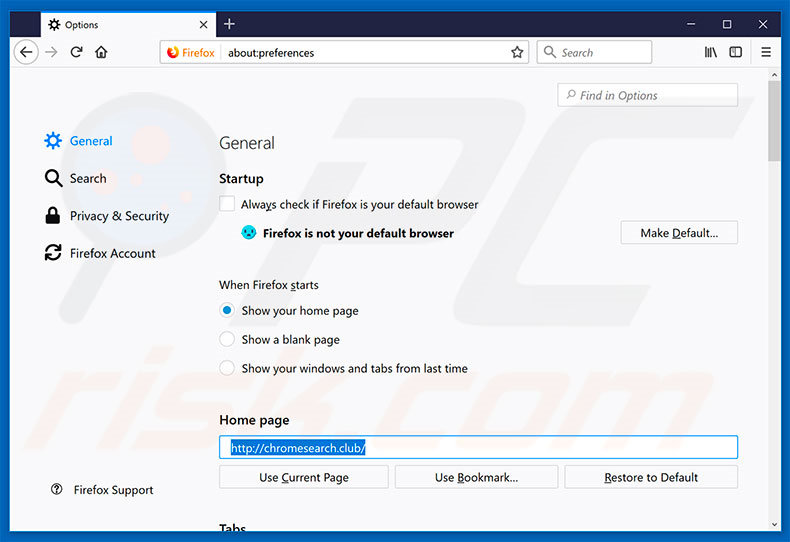This screenshot has width=790, height=542.
Task: Click the Search magnifier icon in sidebar
Action: click(53, 178)
